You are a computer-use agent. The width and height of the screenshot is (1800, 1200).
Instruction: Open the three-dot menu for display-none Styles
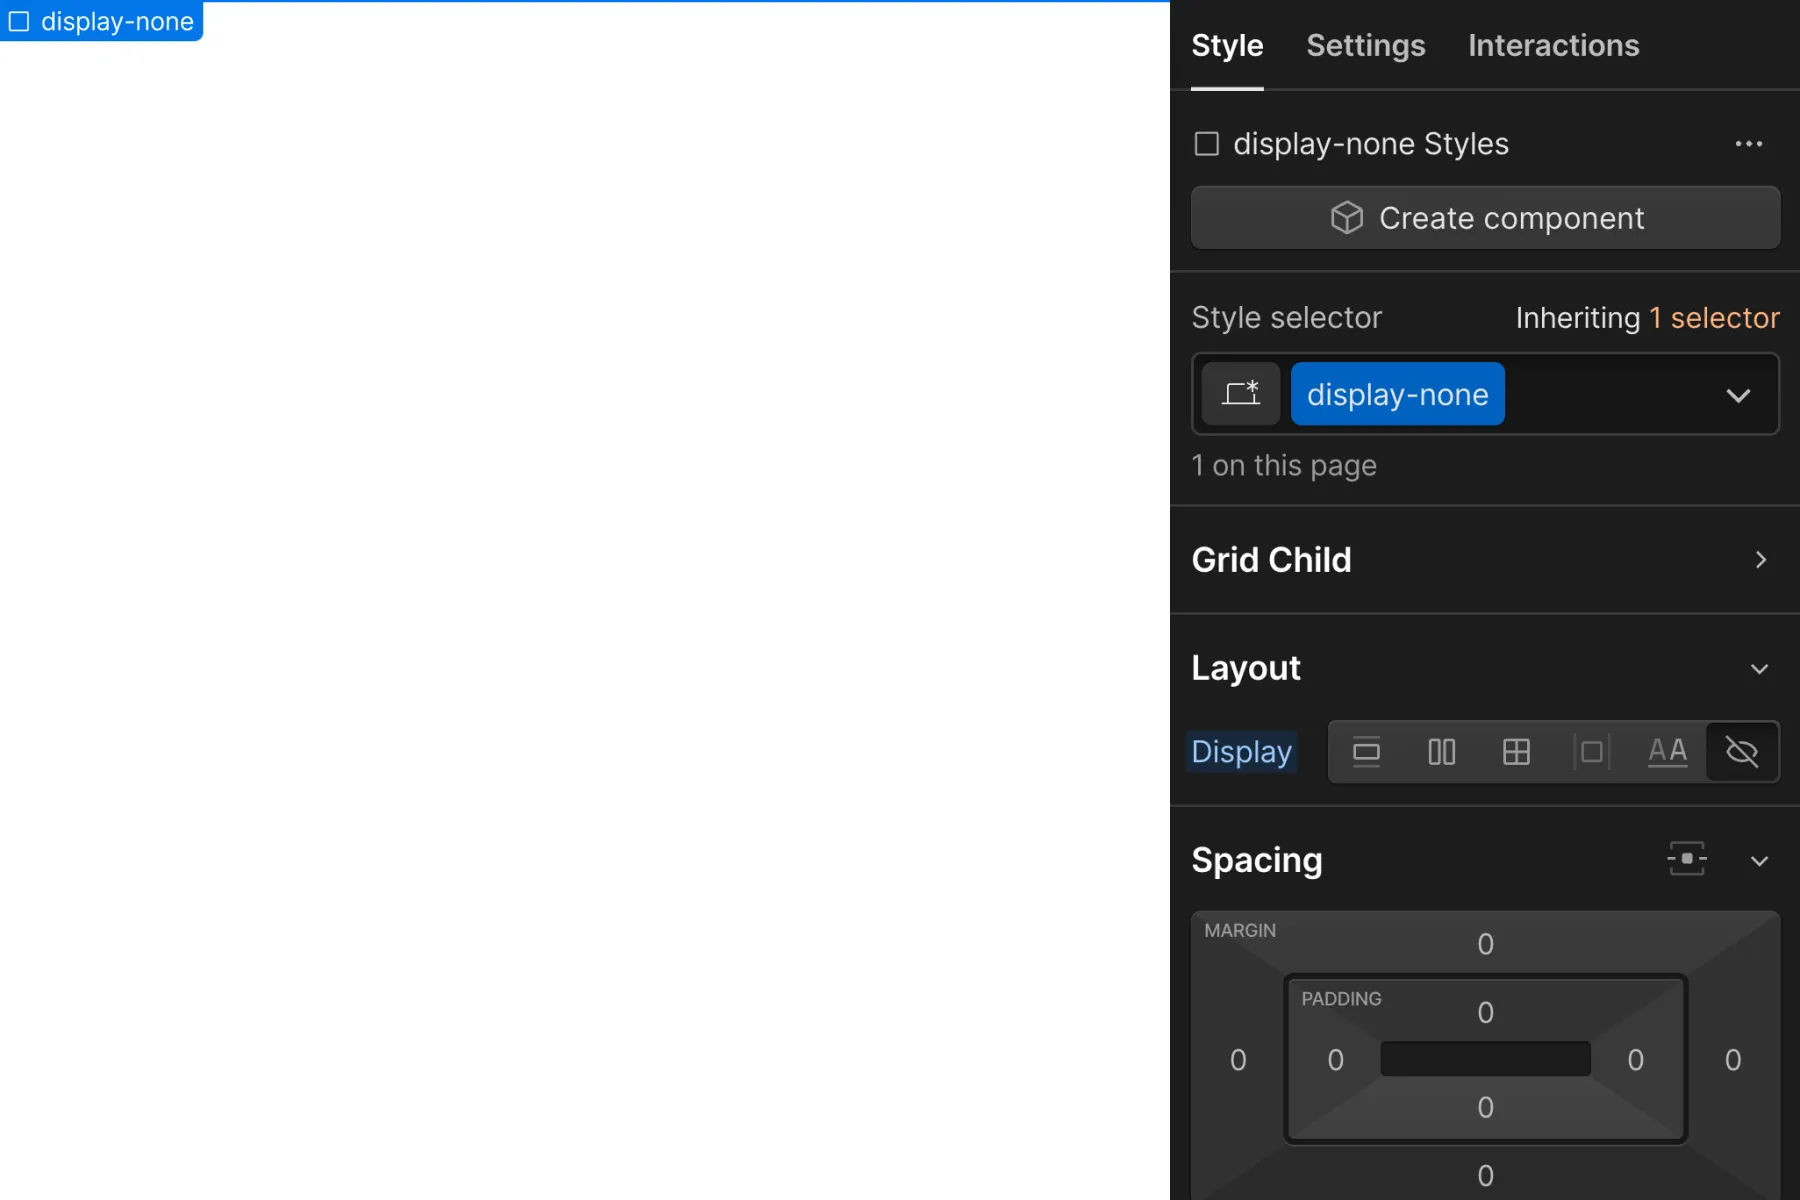(1749, 144)
